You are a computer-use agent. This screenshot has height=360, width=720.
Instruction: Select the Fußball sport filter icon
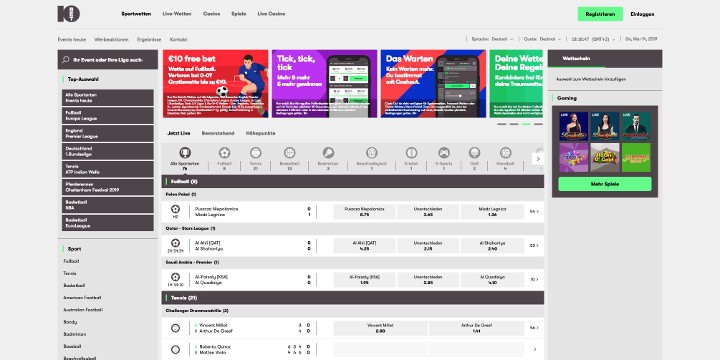(224, 153)
